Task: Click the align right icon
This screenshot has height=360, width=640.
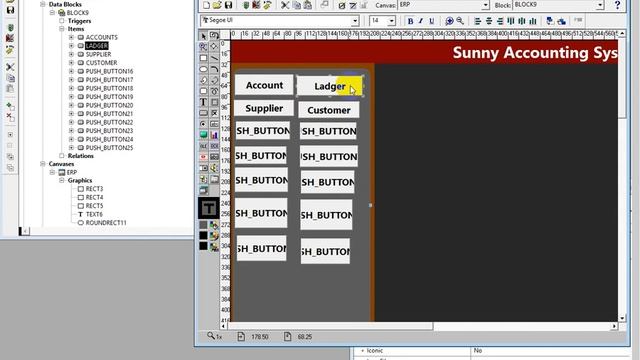Action: [500, 21]
